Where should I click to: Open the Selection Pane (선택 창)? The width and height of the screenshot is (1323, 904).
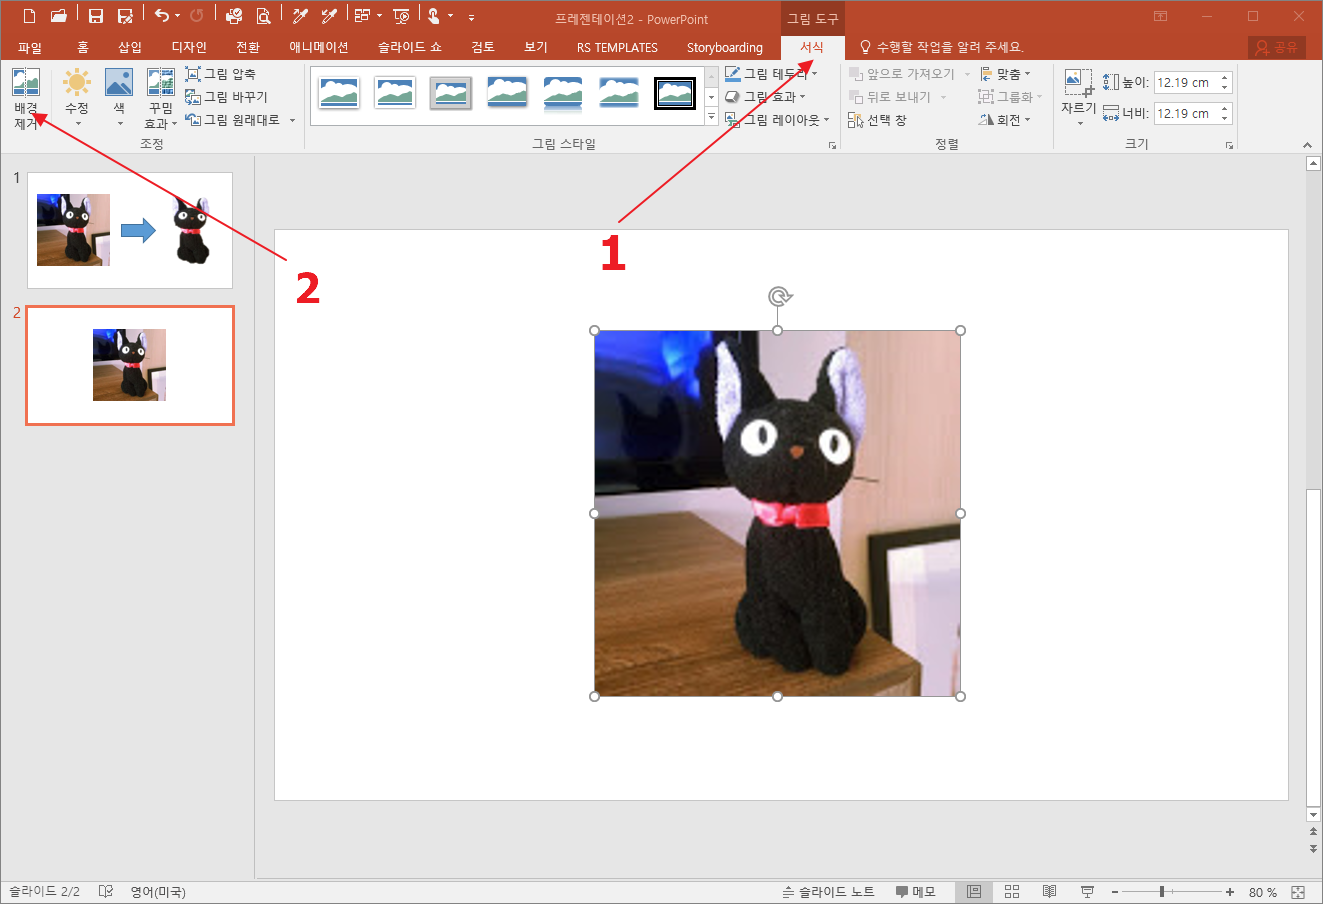(877, 120)
